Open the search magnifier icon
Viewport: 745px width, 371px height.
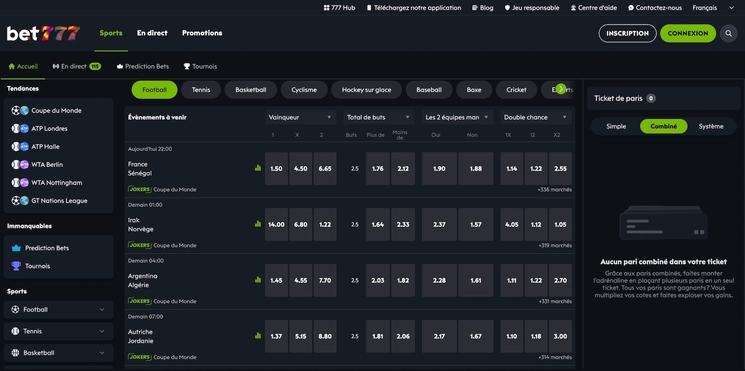point(728,34)
